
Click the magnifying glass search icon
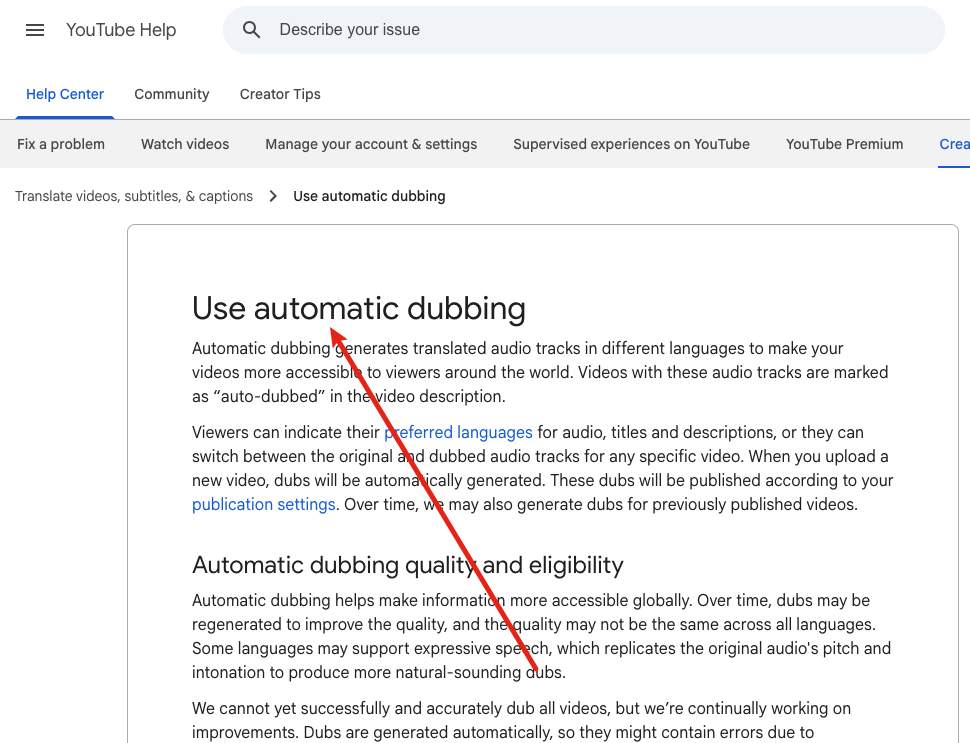click(x=252, y=30)
